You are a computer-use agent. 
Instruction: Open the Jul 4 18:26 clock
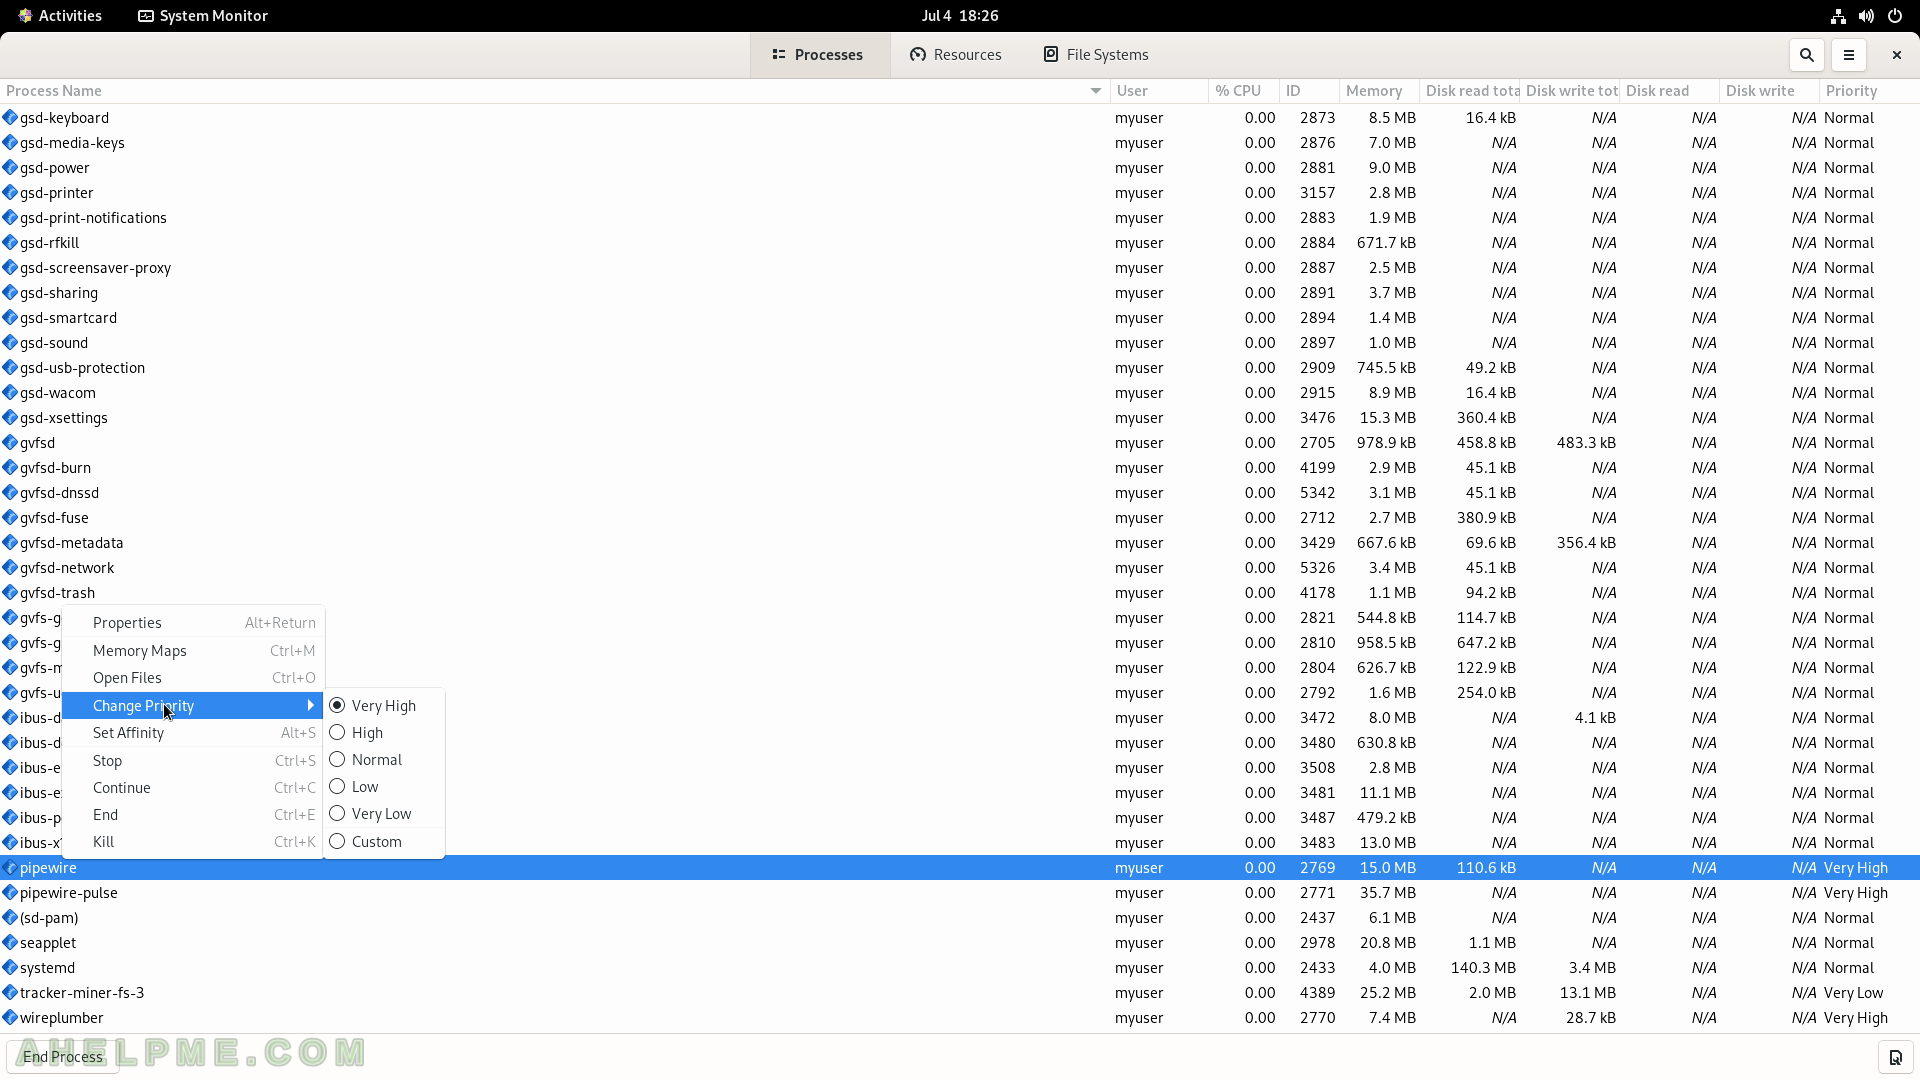click(960, 16)
